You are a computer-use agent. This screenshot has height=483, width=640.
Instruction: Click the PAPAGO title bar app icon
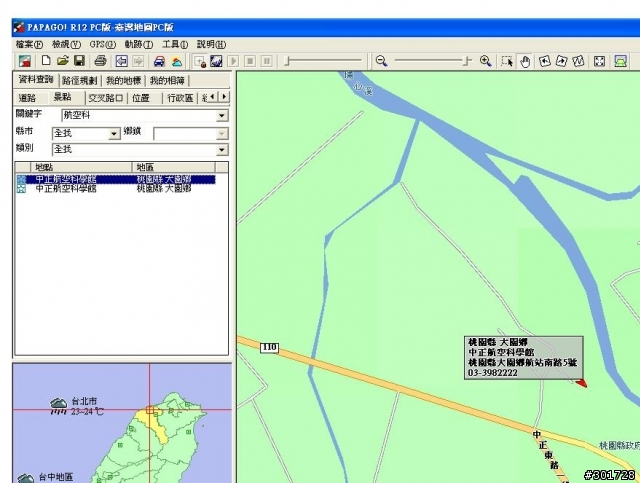click(19, 27)
